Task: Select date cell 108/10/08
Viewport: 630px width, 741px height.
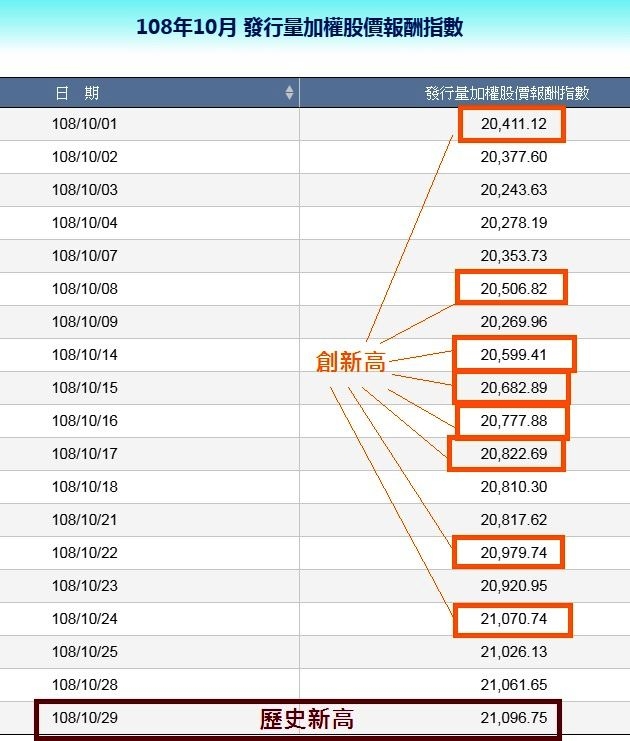Action: pos(85,289)
